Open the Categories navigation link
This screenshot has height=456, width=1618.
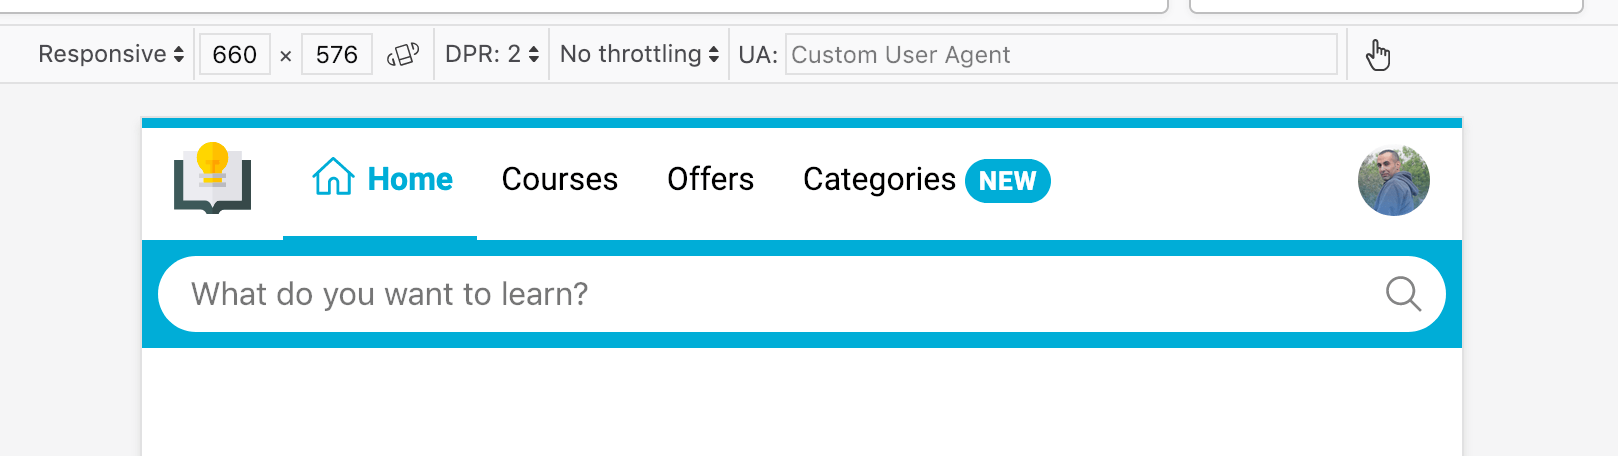tap(879, 179)
